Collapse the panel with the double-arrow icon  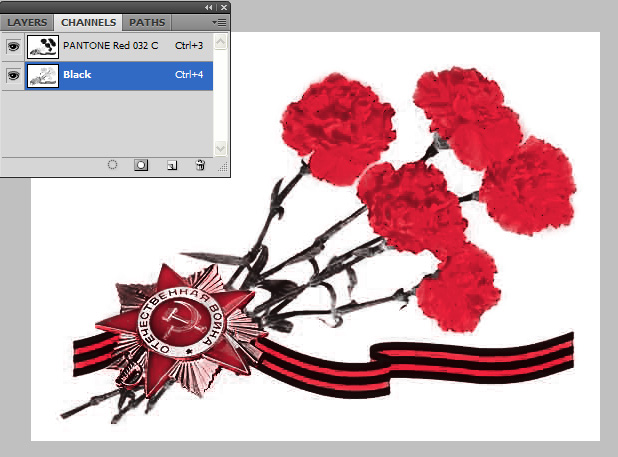pyautogui.click(x=208, y=7)
